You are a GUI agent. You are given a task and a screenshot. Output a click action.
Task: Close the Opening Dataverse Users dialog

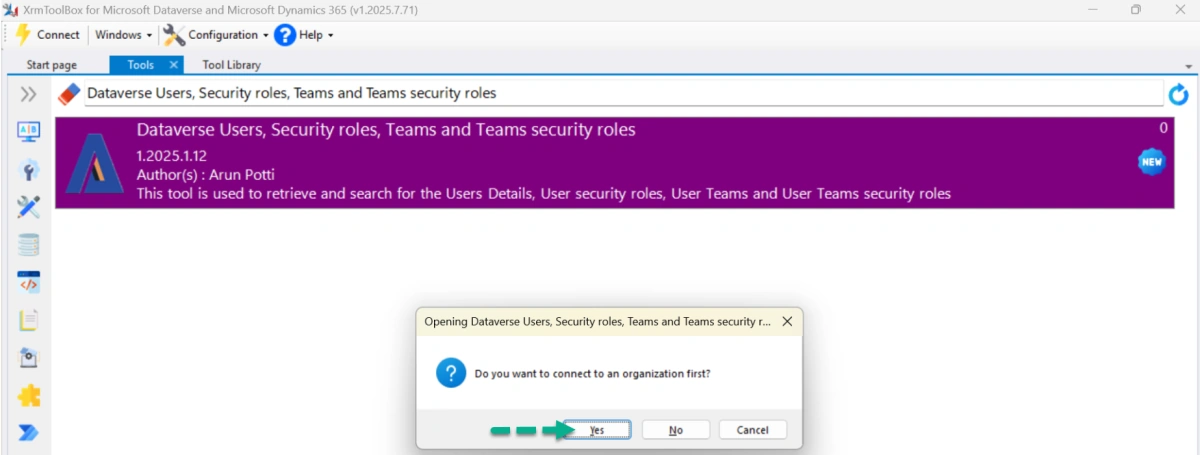coord(787,322)
